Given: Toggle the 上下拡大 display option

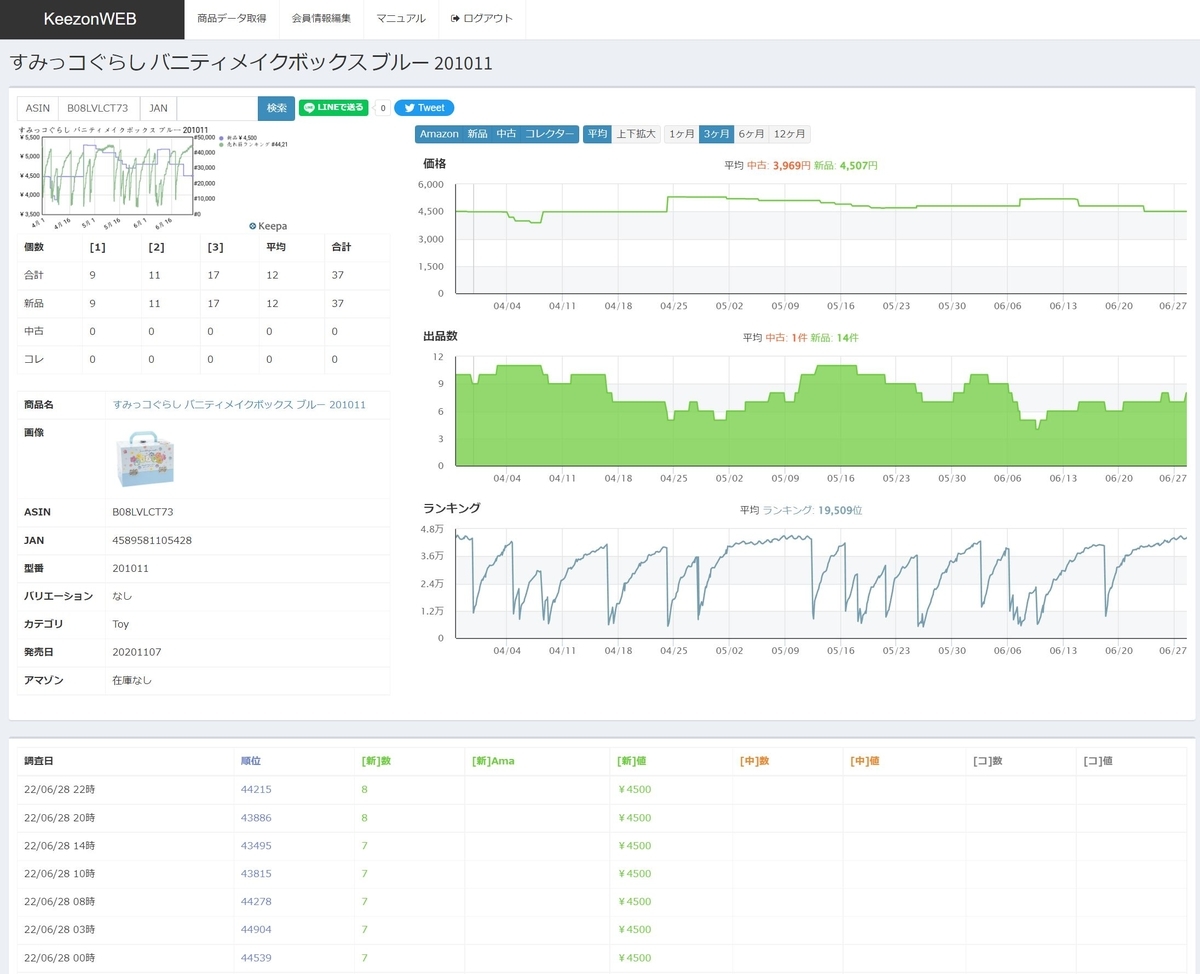Looking at the screenshot, I should [x=636, y=134].
